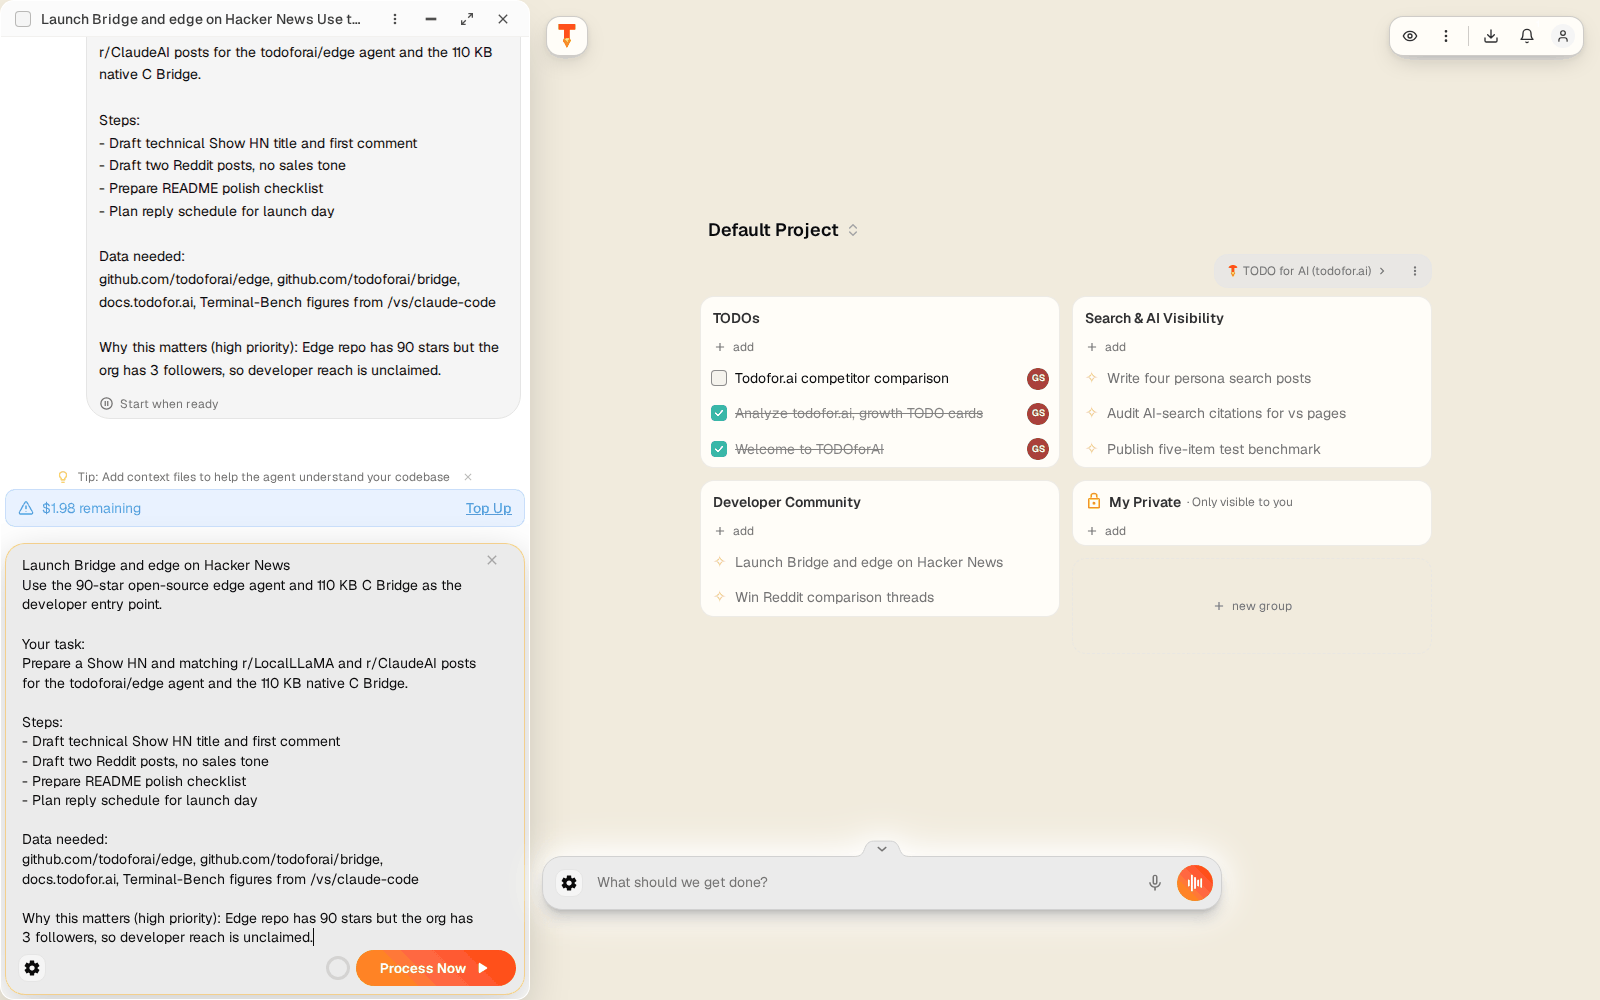1600x1000 pixels.
Task: Toggle Start when ready
Action: click(159, 404)
